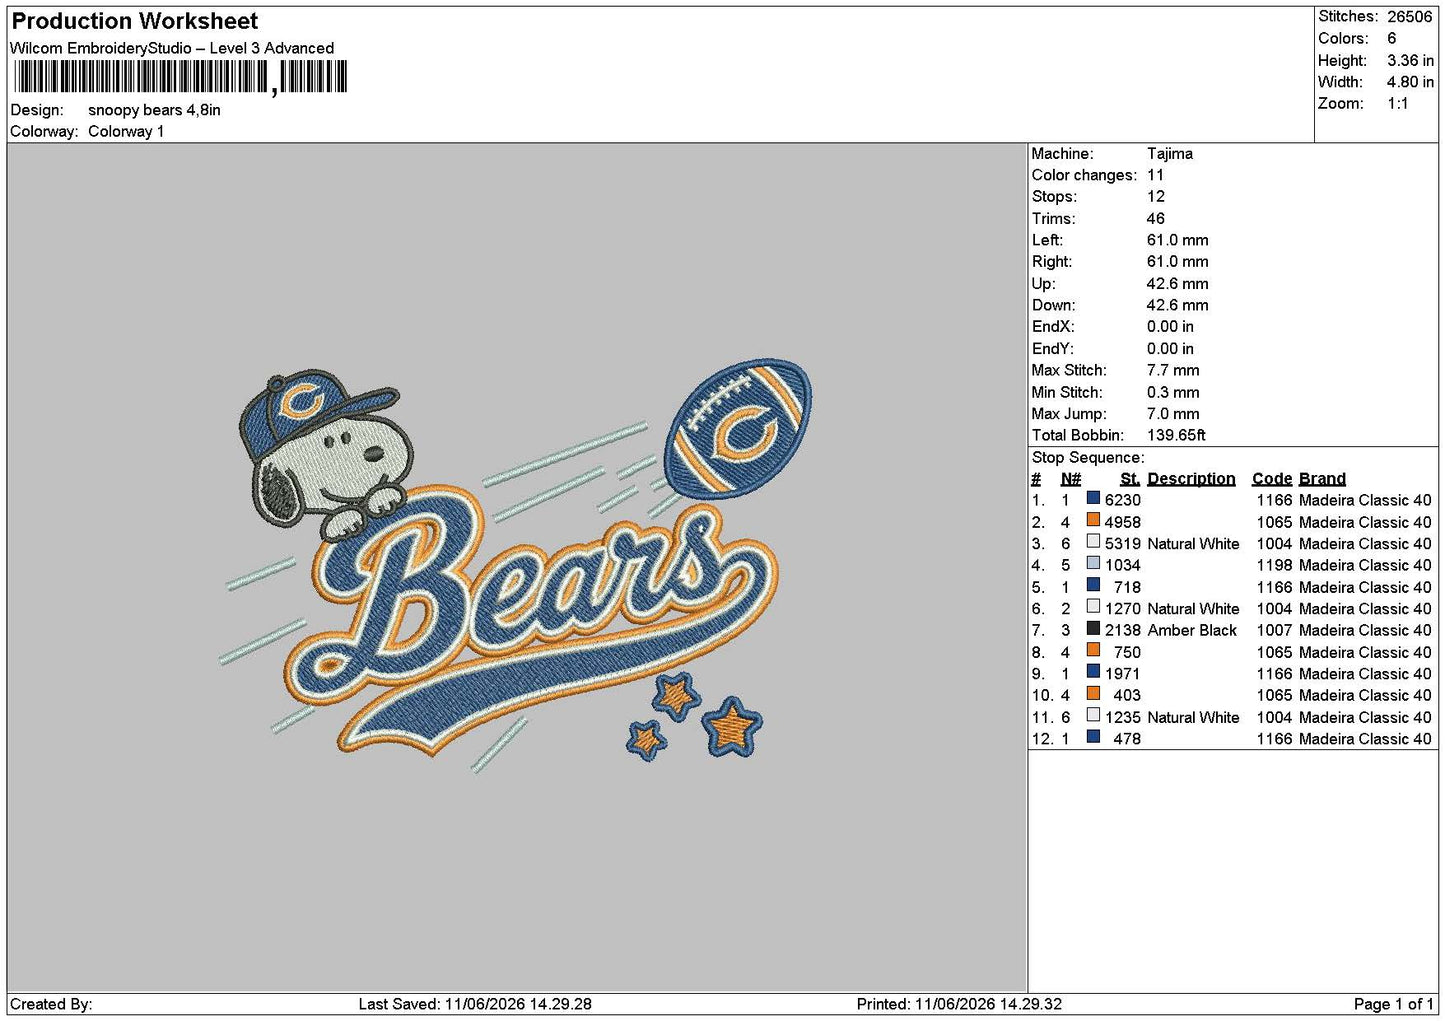Click code 1007 in stop 7 row
Screen dimensions: 1445x1021
(1275, 630)
